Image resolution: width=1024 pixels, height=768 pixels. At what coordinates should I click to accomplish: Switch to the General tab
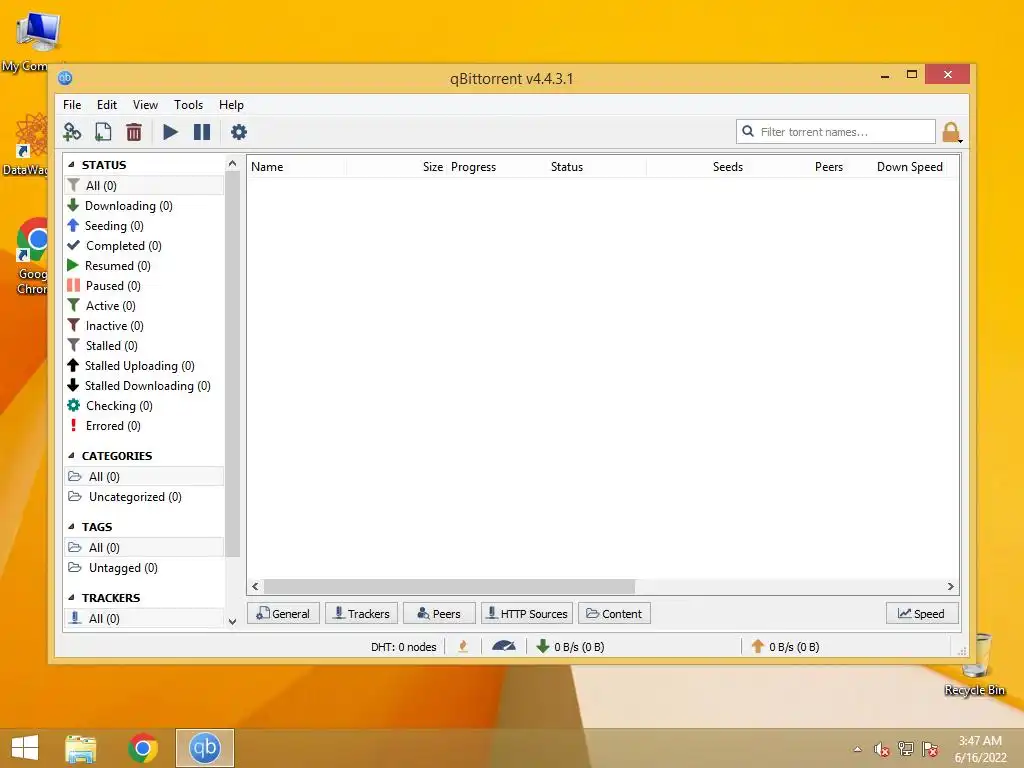click(283, 614)
